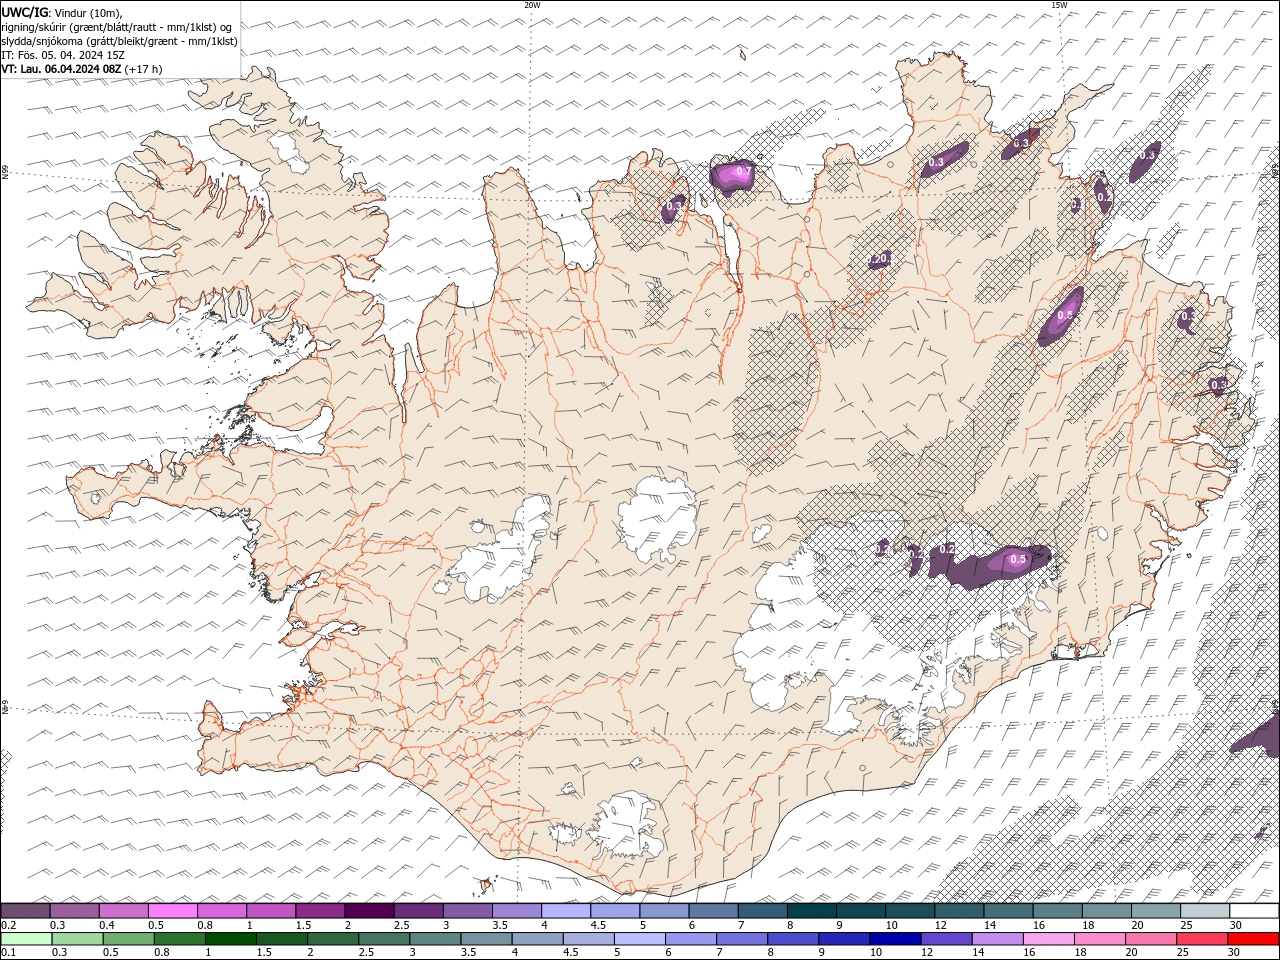Click the '20W' longitude label

click(x=532, y=5)
